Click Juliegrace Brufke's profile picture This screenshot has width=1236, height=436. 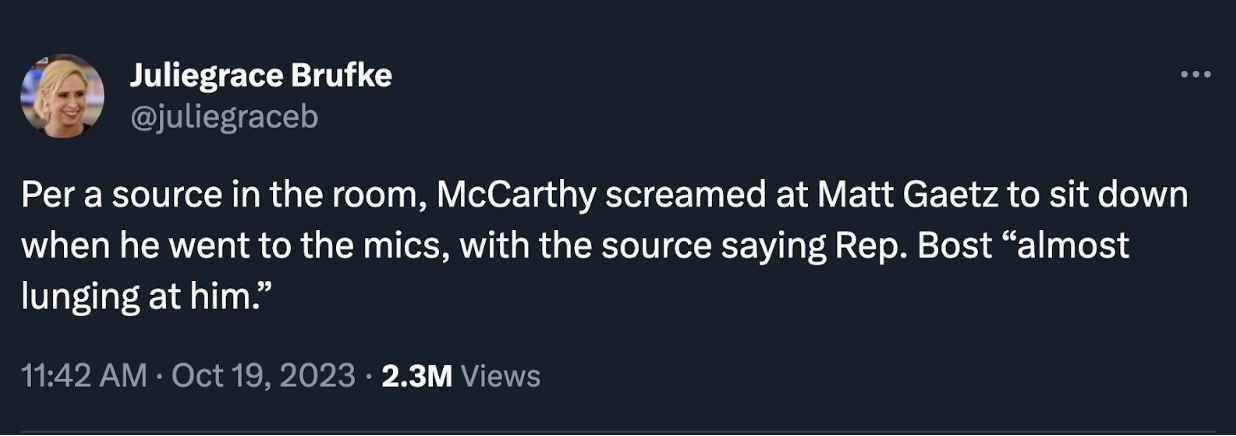tap(62, 96)
